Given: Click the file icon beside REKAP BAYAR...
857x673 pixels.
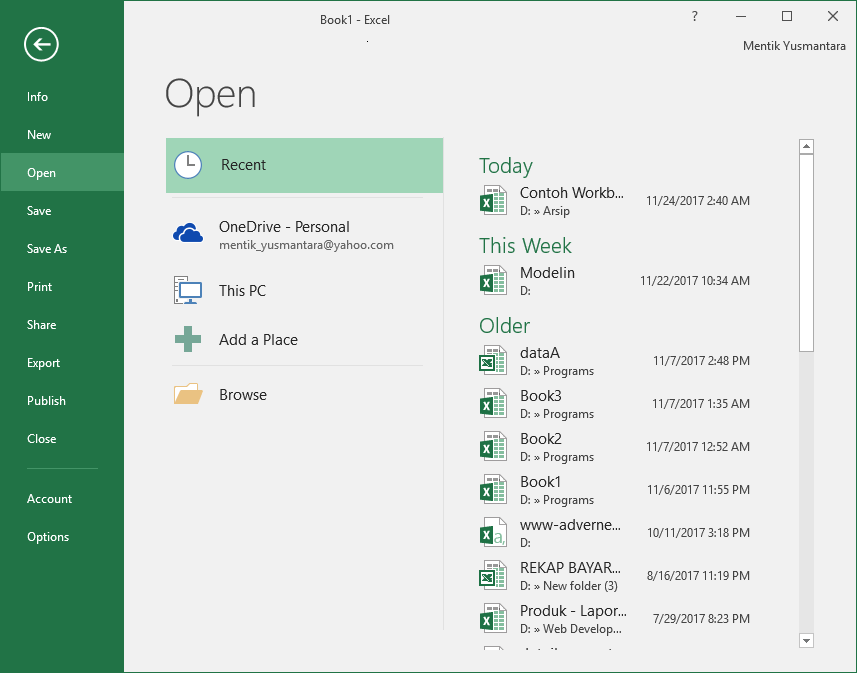Looking at the screenshot, I should [x=493, y=575].
